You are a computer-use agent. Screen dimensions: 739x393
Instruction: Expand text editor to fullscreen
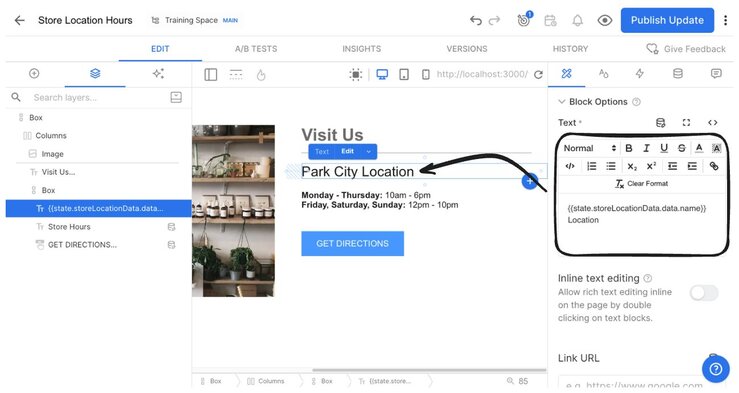686,123
